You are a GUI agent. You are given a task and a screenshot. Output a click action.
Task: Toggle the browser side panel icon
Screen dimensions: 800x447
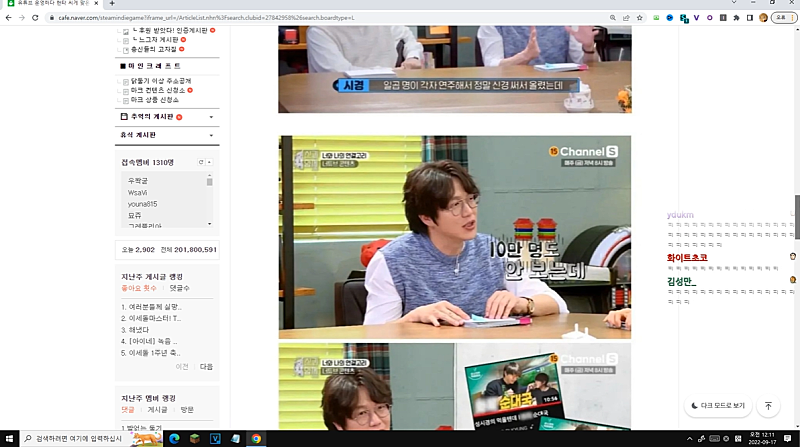coord(749,17)
